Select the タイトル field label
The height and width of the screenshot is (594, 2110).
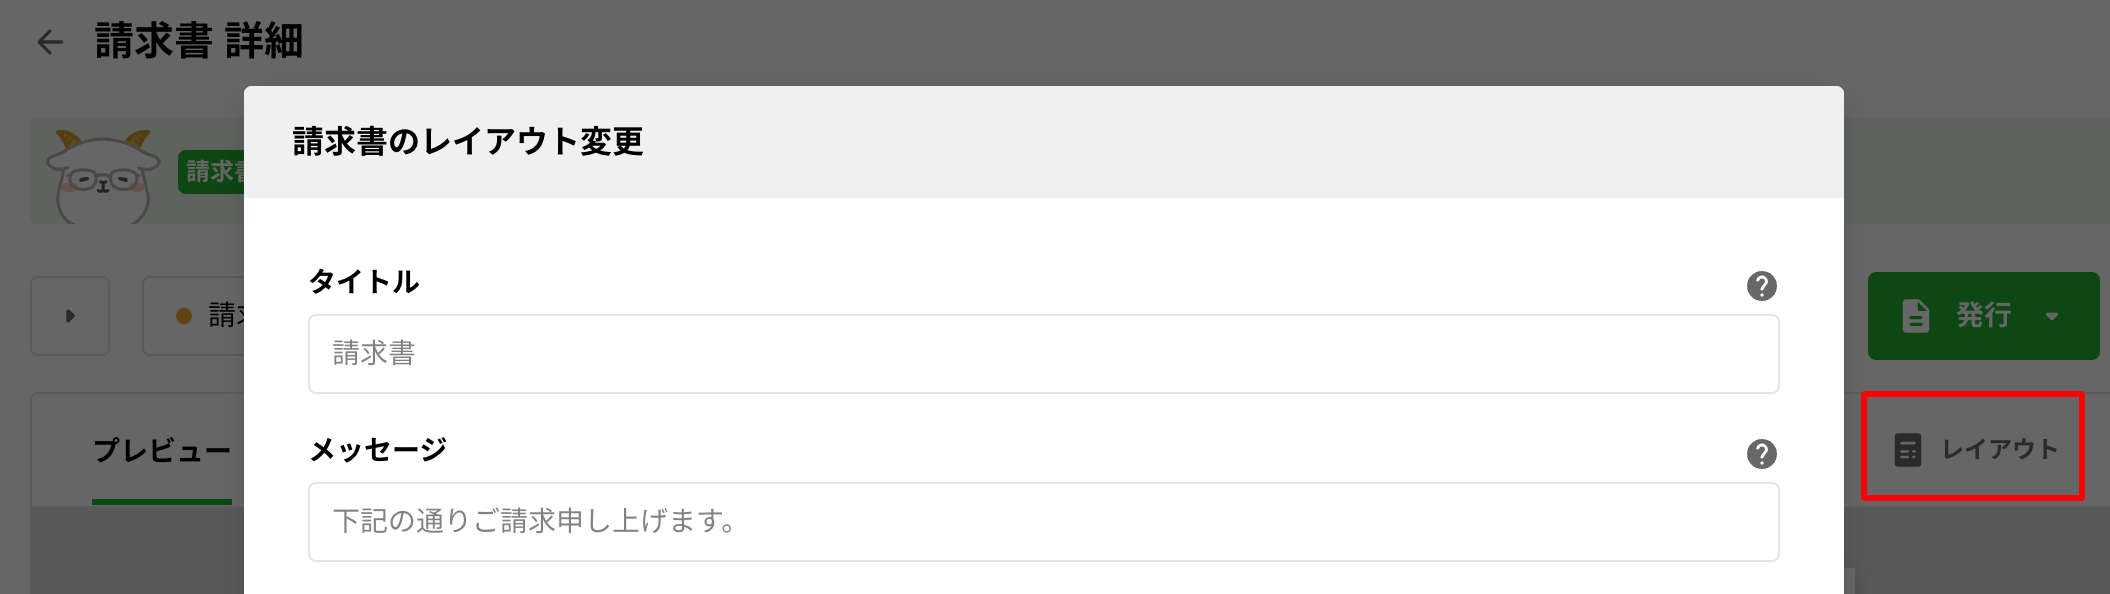click(x=364, y=282)
